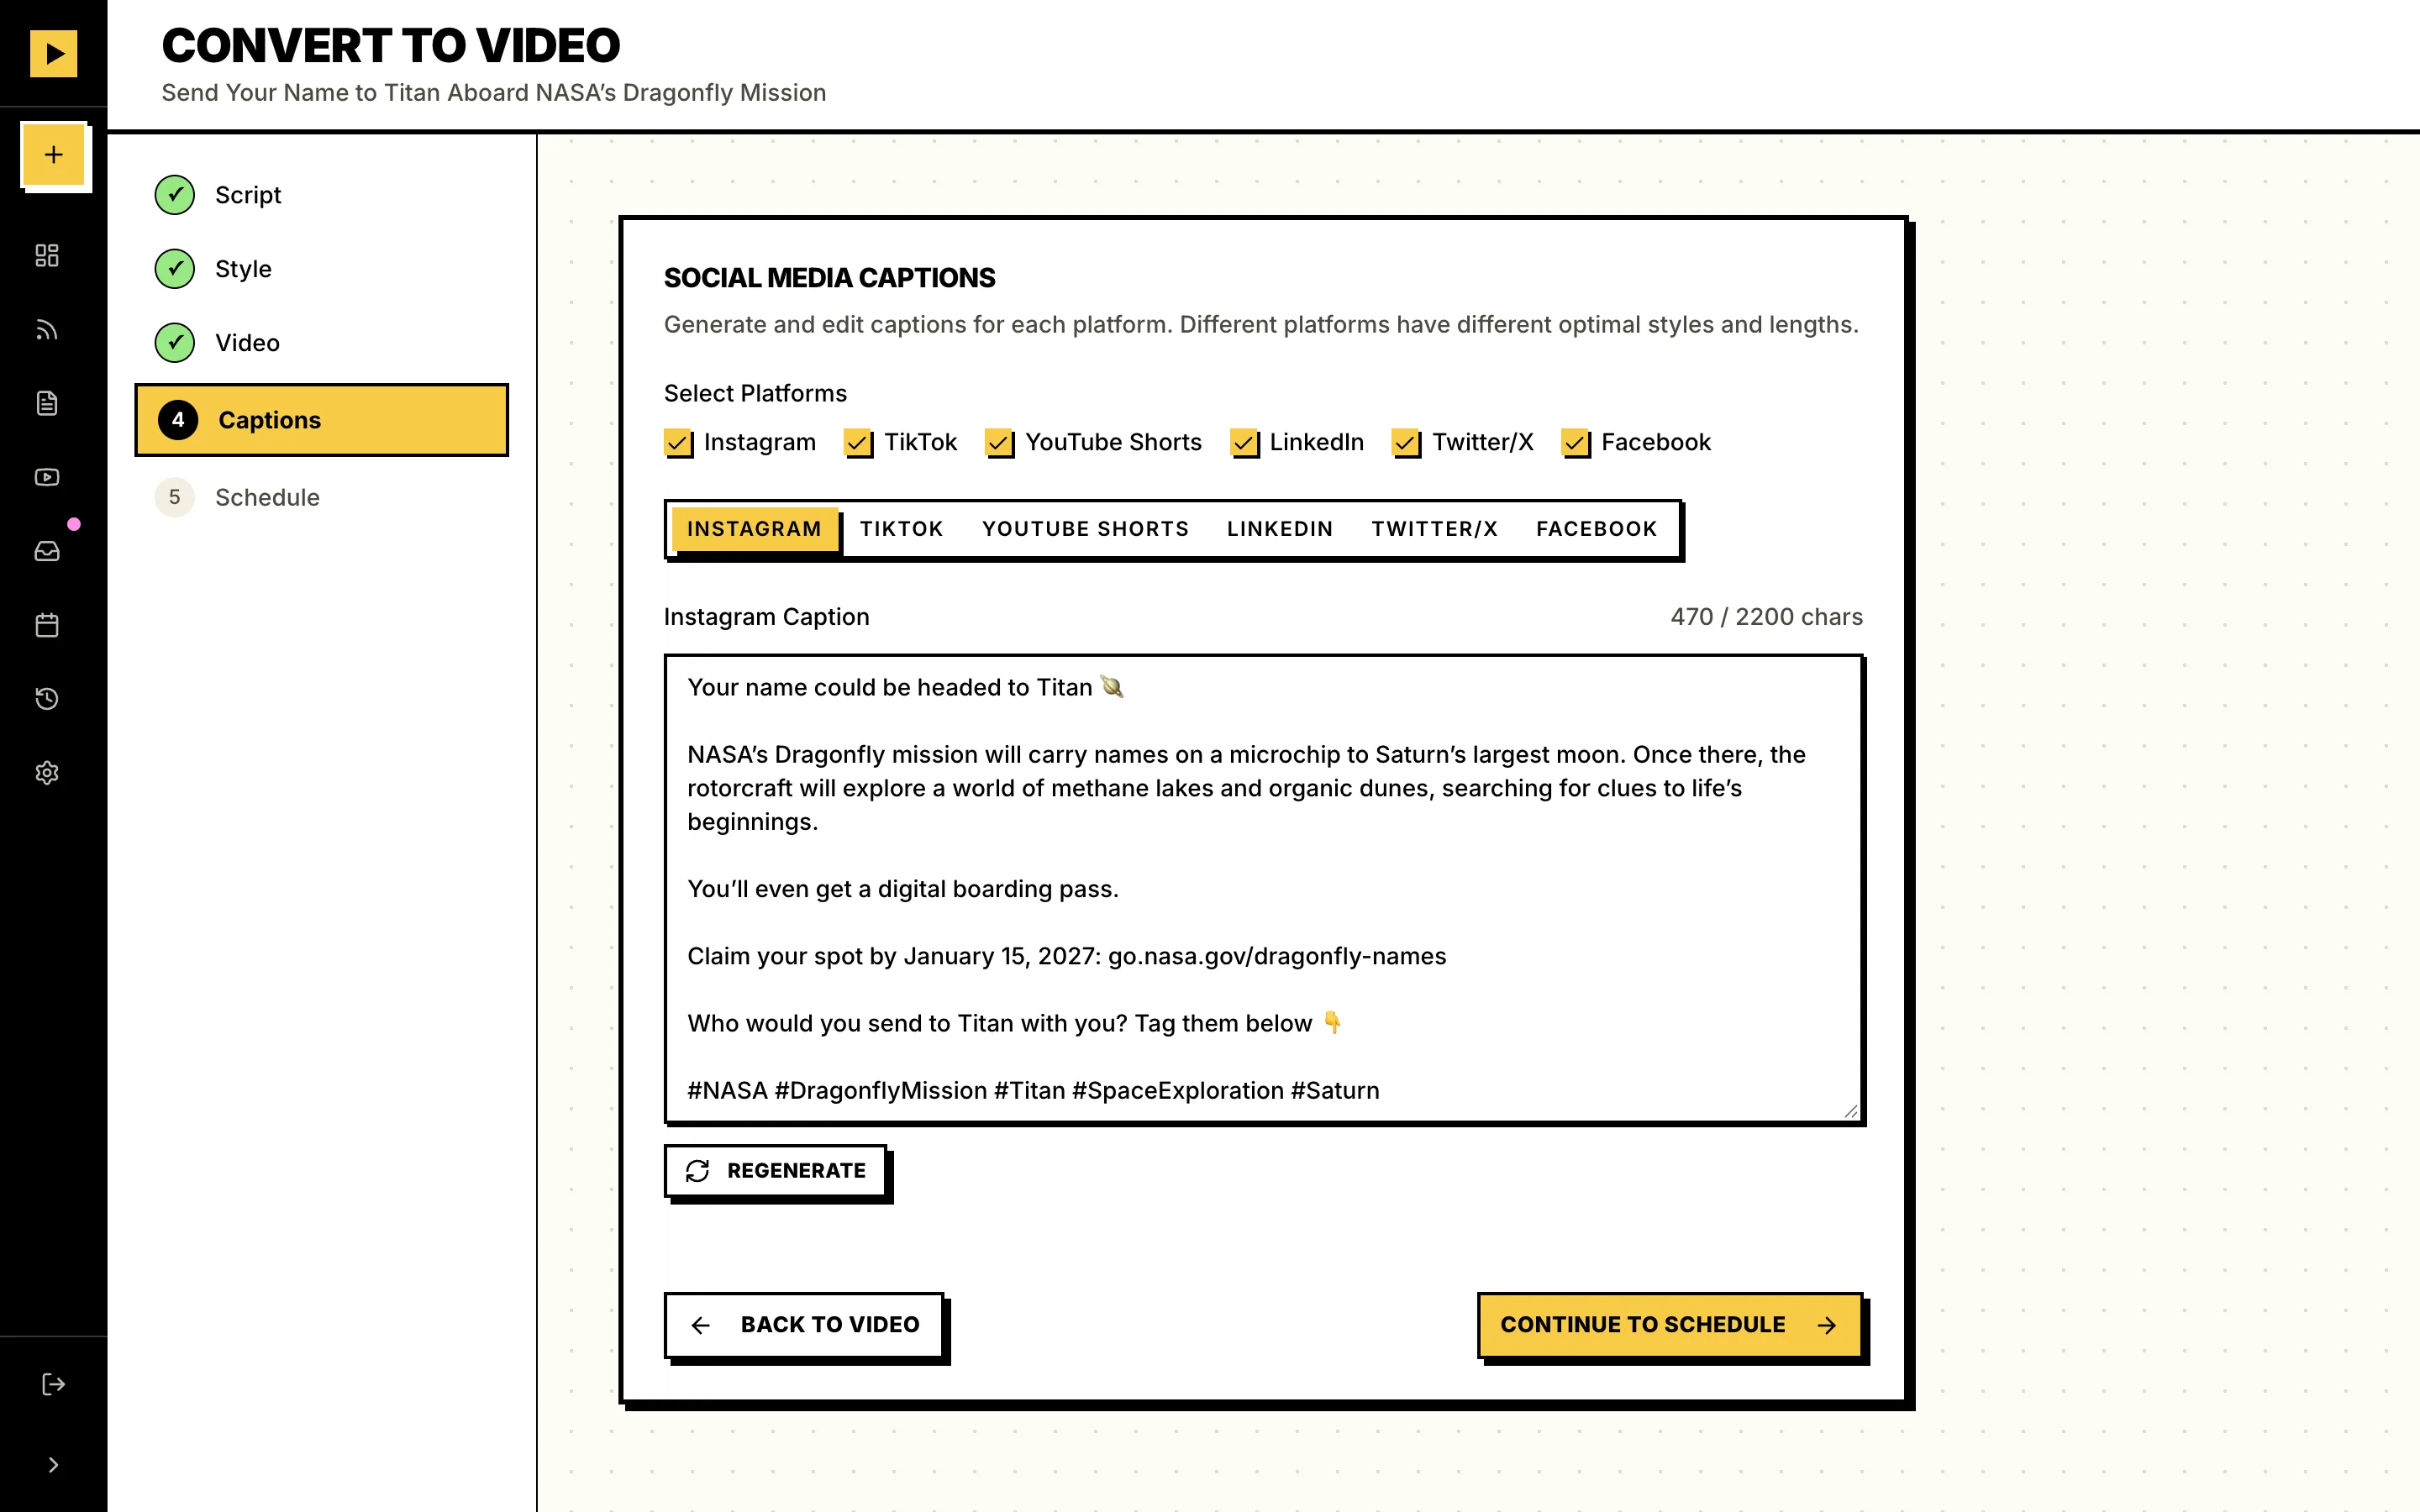Open the document icon in sidebar
Screen dimensions: 2420x1512
47,403
